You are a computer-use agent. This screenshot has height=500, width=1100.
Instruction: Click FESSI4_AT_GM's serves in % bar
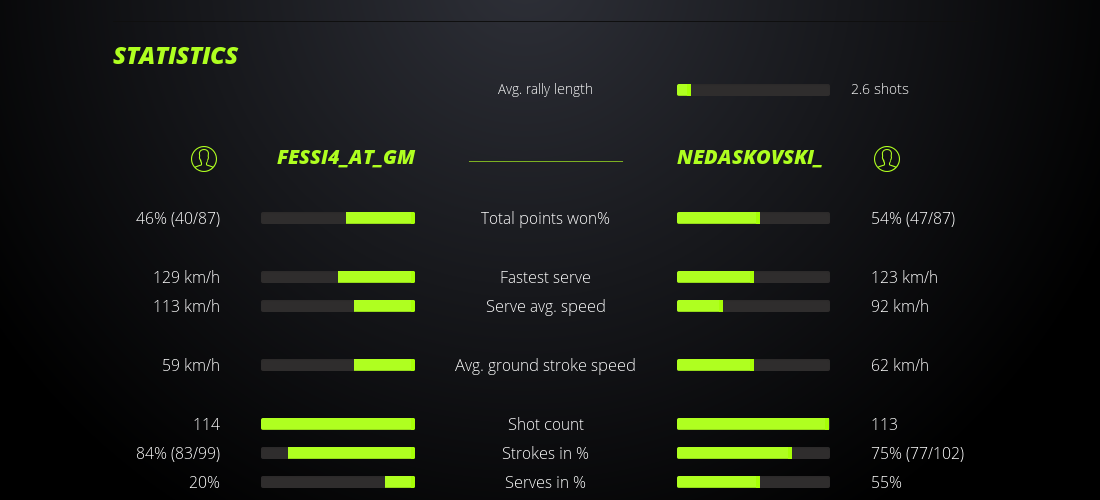(x=338, y=482)
